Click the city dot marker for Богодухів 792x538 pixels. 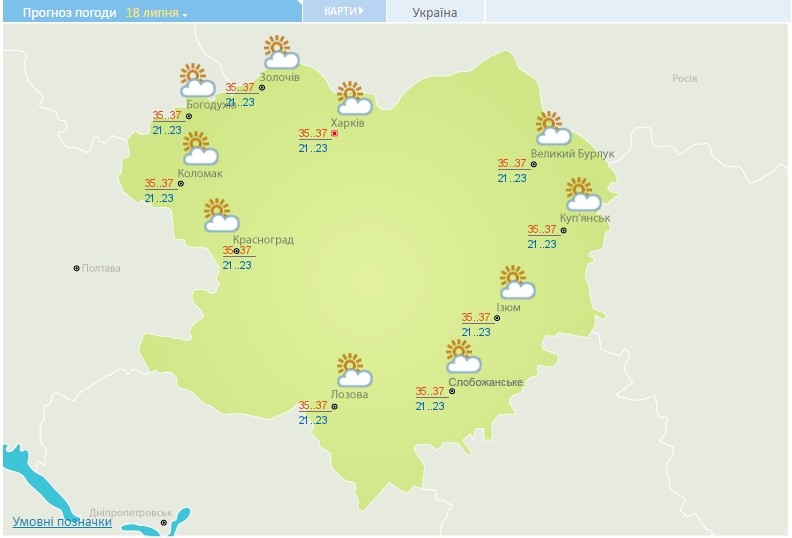coord(189,117)
